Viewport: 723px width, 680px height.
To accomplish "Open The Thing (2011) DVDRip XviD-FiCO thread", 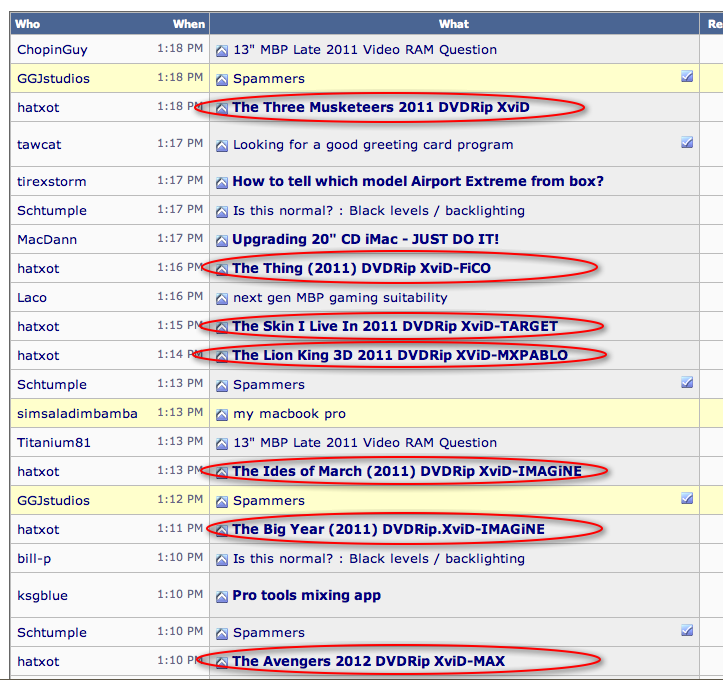I will [362, 268].
